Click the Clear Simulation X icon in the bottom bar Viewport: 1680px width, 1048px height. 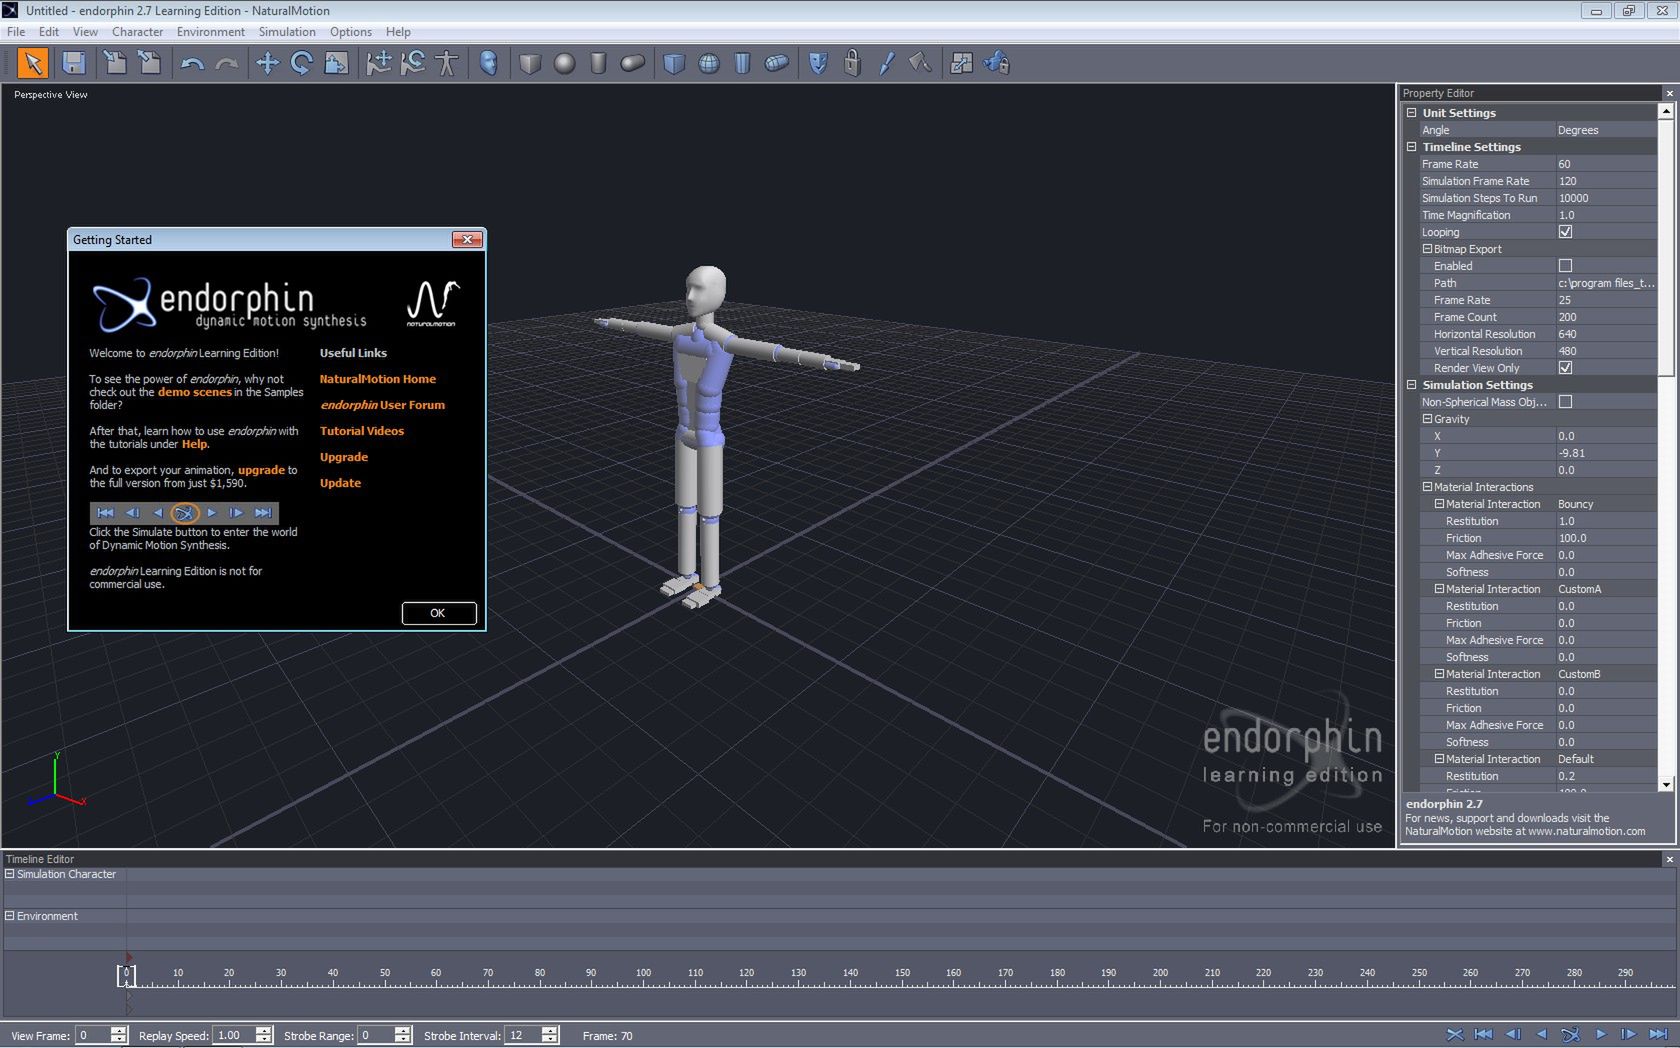coord(1455,1035)
